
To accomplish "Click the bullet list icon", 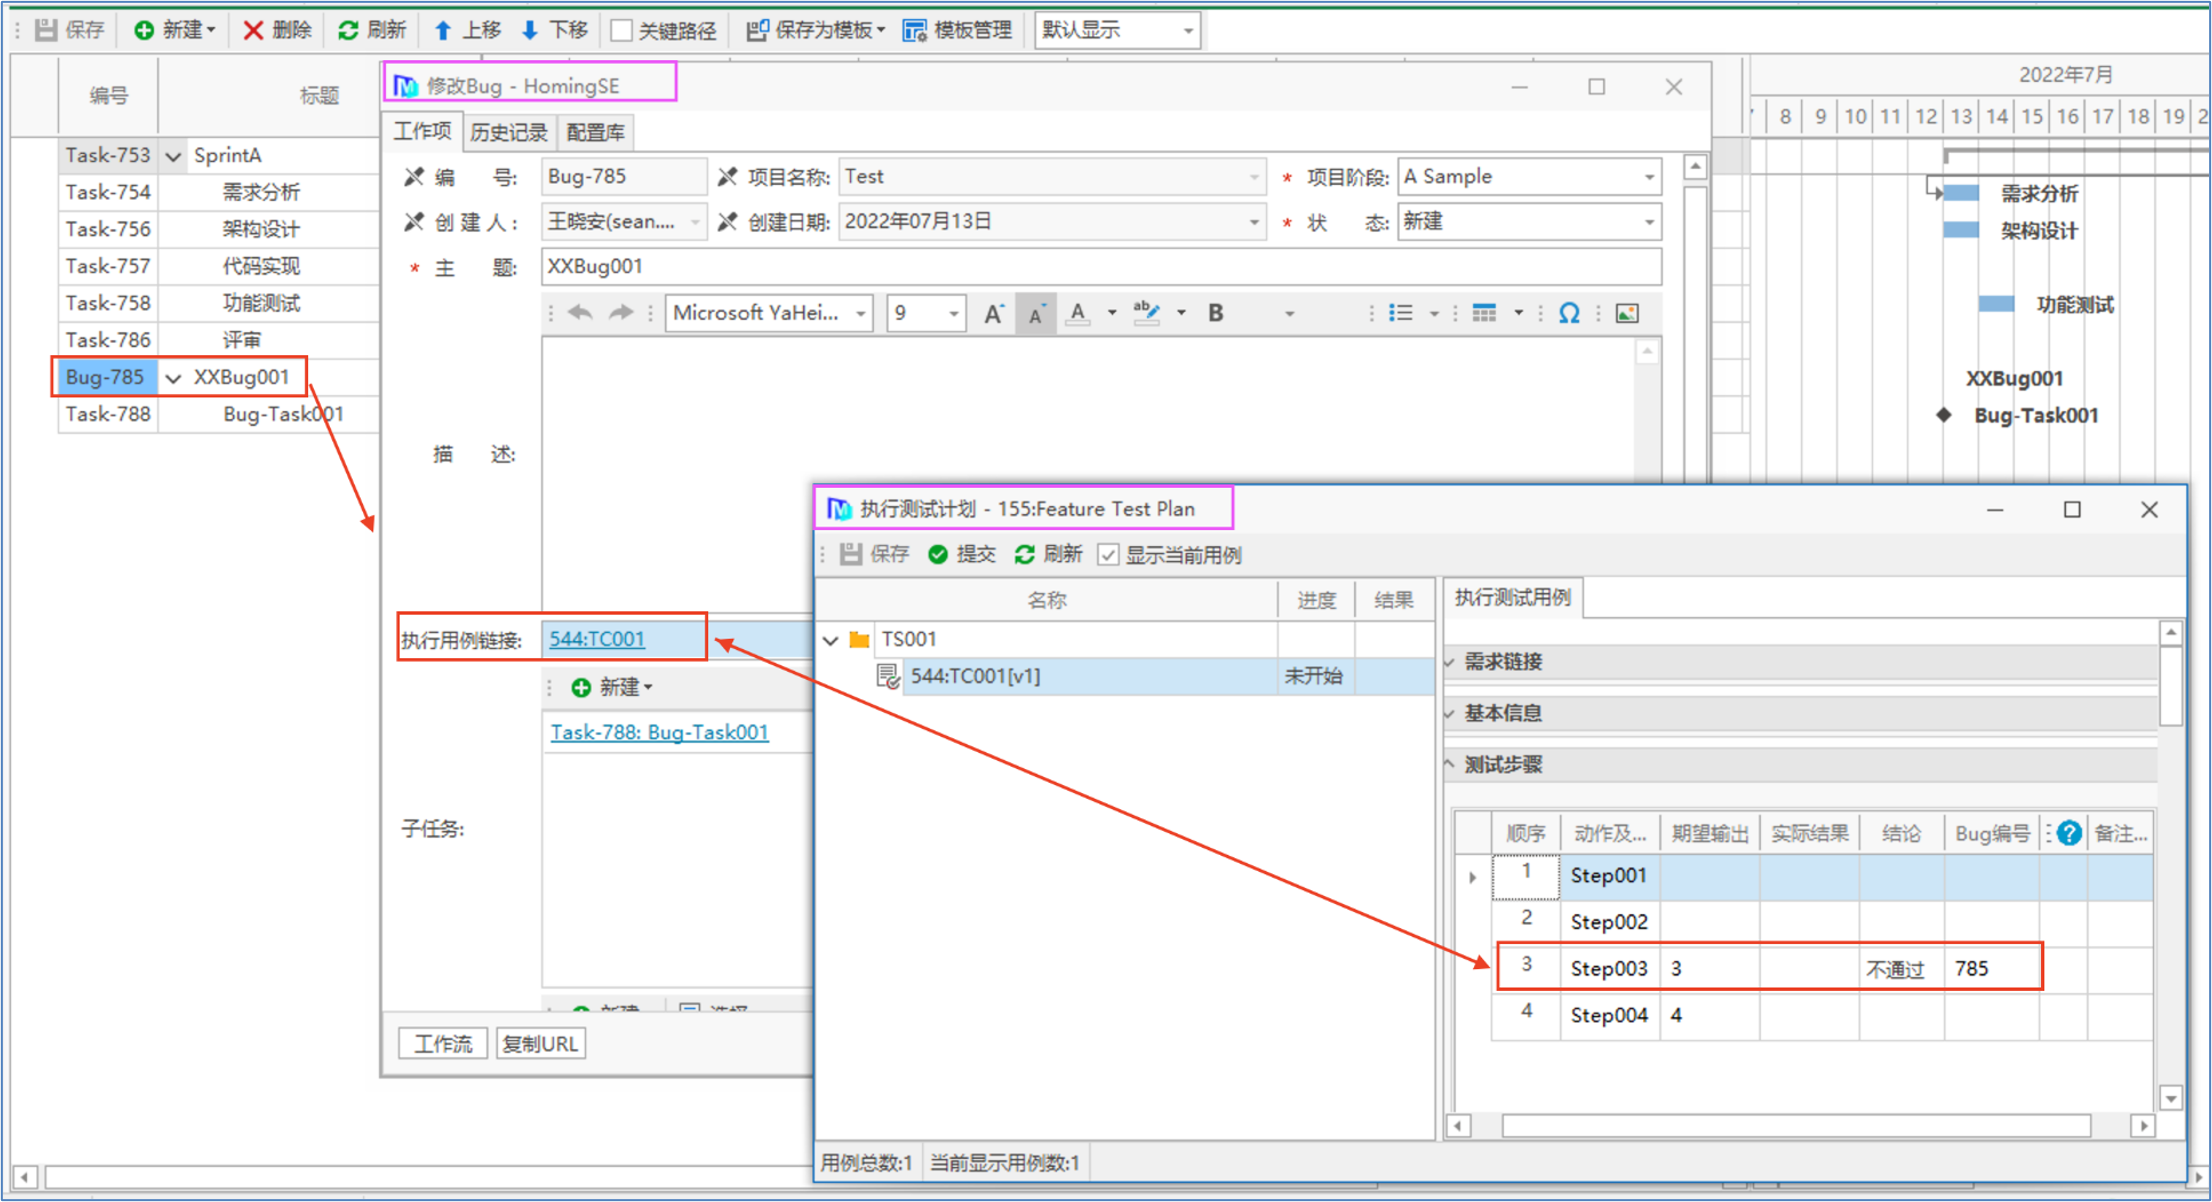I will click(x=1401, y=313).
